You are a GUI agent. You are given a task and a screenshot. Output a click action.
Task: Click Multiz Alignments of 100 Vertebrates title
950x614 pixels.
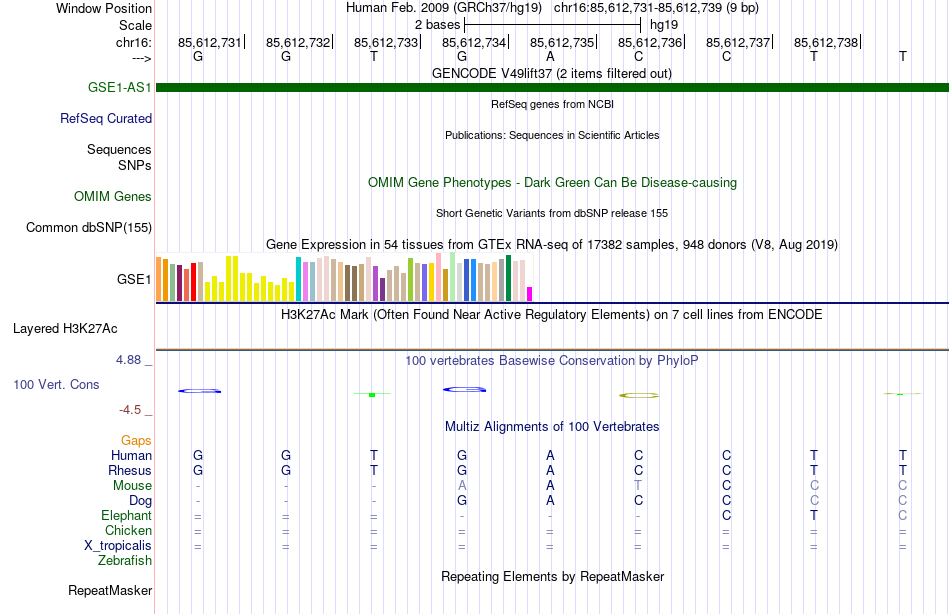pyautogui.click(x=552, y=426)
